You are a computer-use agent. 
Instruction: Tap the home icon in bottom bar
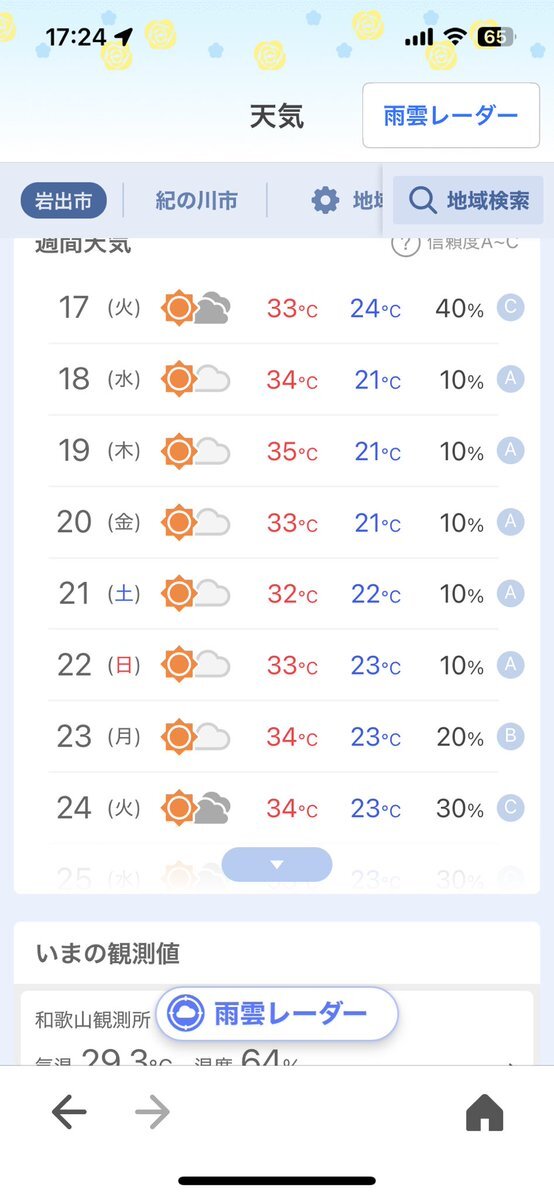pyautogui.click(x=485, y=1113)
